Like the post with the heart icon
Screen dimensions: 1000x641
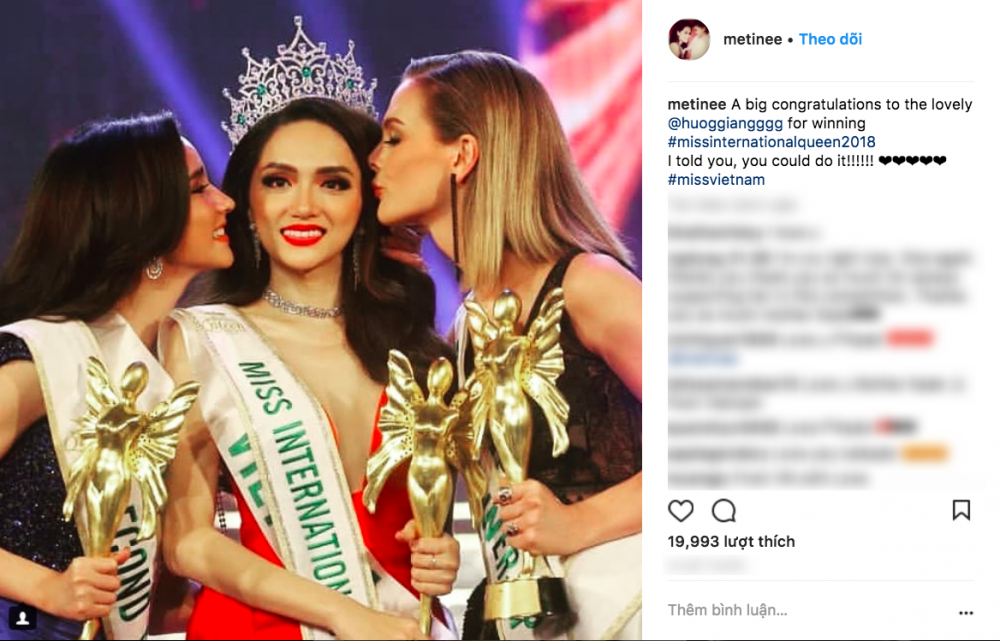pyautogui.click(x=680, y=511)
